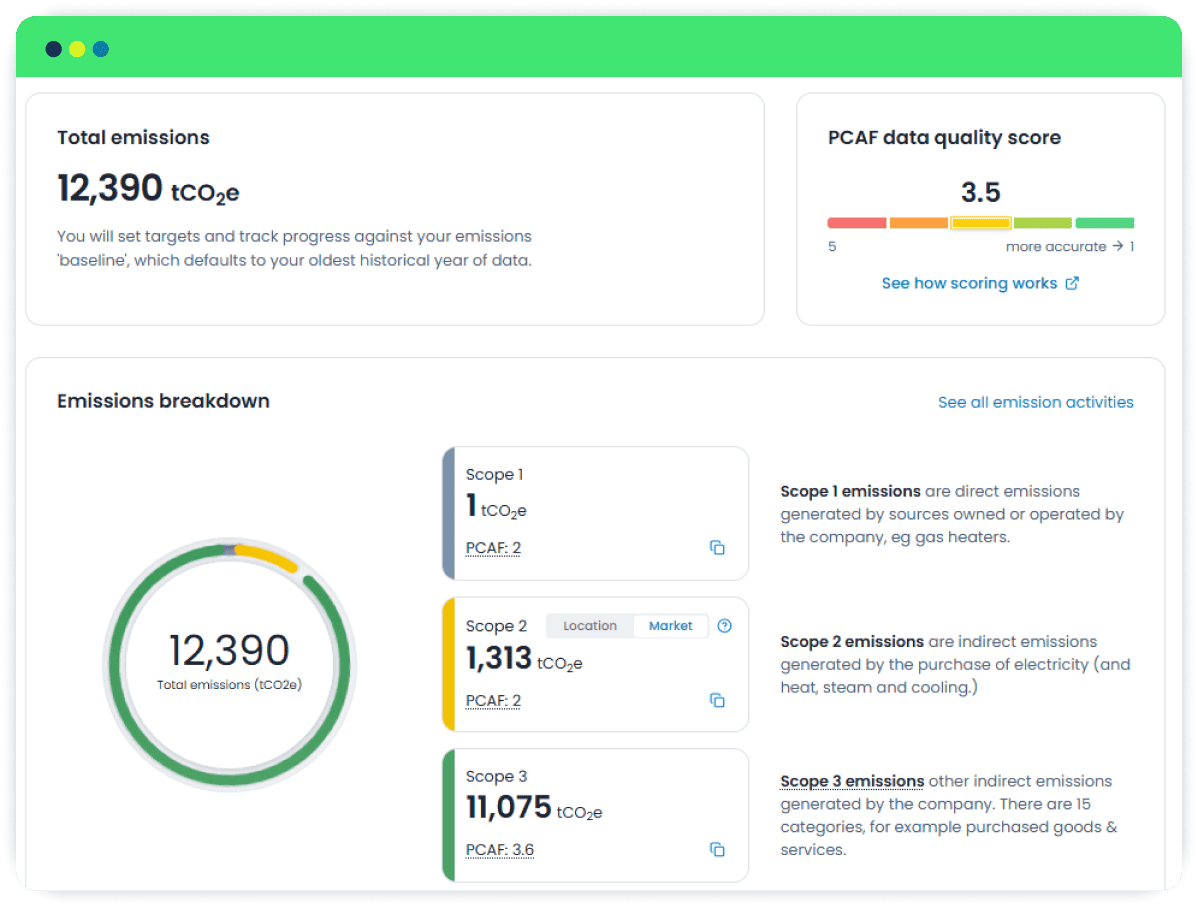Select highlighted yellow PCAF score segment
This screenshot has height=907, width=1198.
pyautogui.click(x=980, y=223)
